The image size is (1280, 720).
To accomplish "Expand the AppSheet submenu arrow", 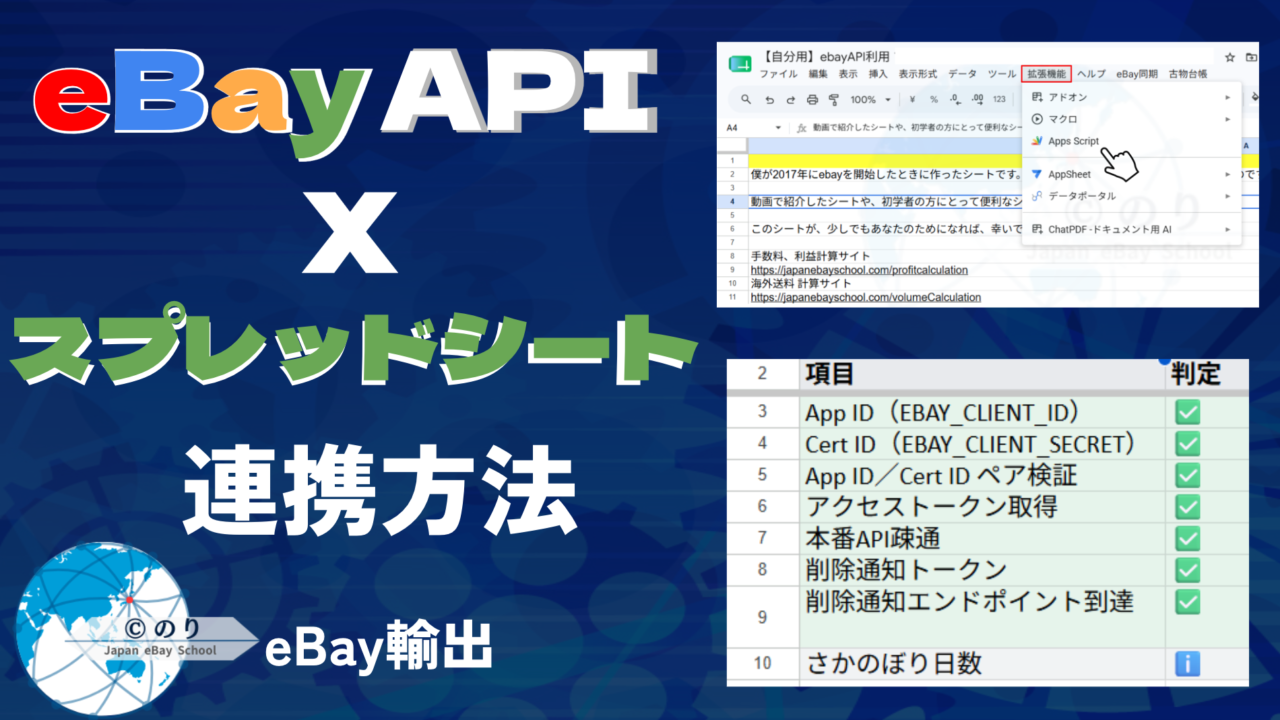I will (x=1228, y=174).
